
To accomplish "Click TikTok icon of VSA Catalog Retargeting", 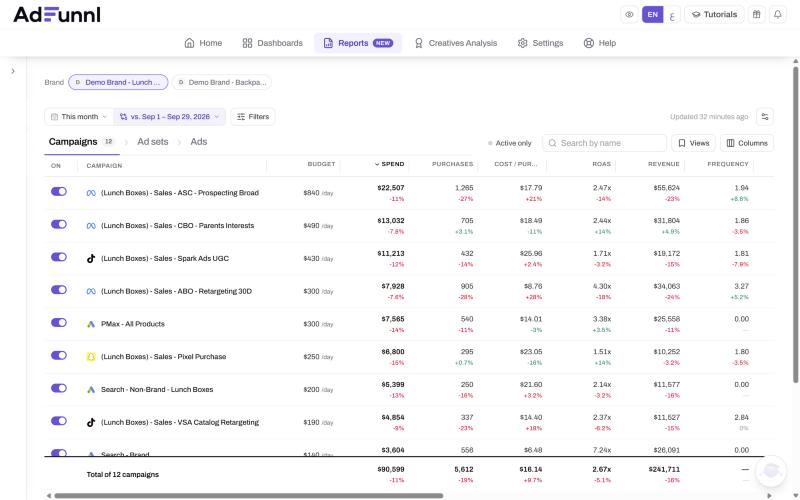I will tap(91, 422).
